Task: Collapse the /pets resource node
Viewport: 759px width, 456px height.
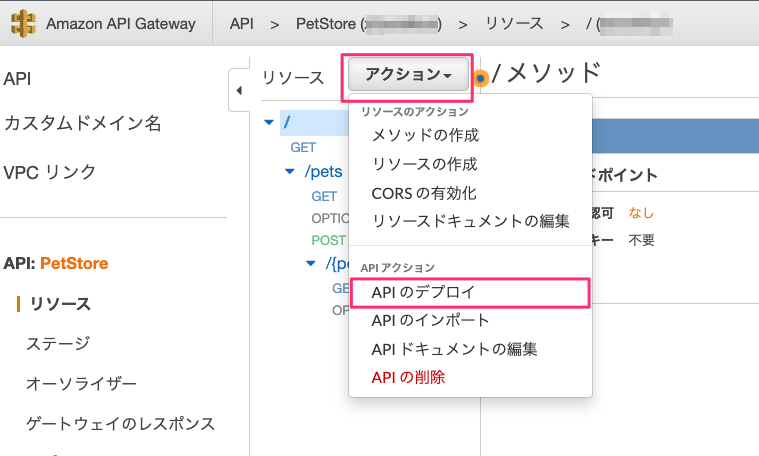Action: [x=289, y=171]
